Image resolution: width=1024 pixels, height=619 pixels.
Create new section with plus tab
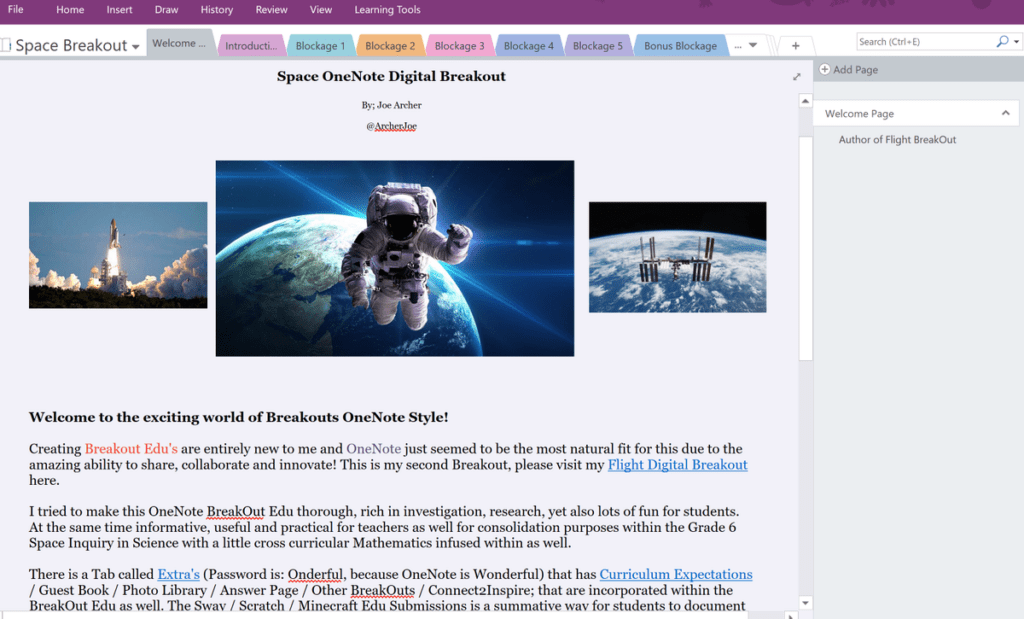pyautogui.click(x=795, y=46)
